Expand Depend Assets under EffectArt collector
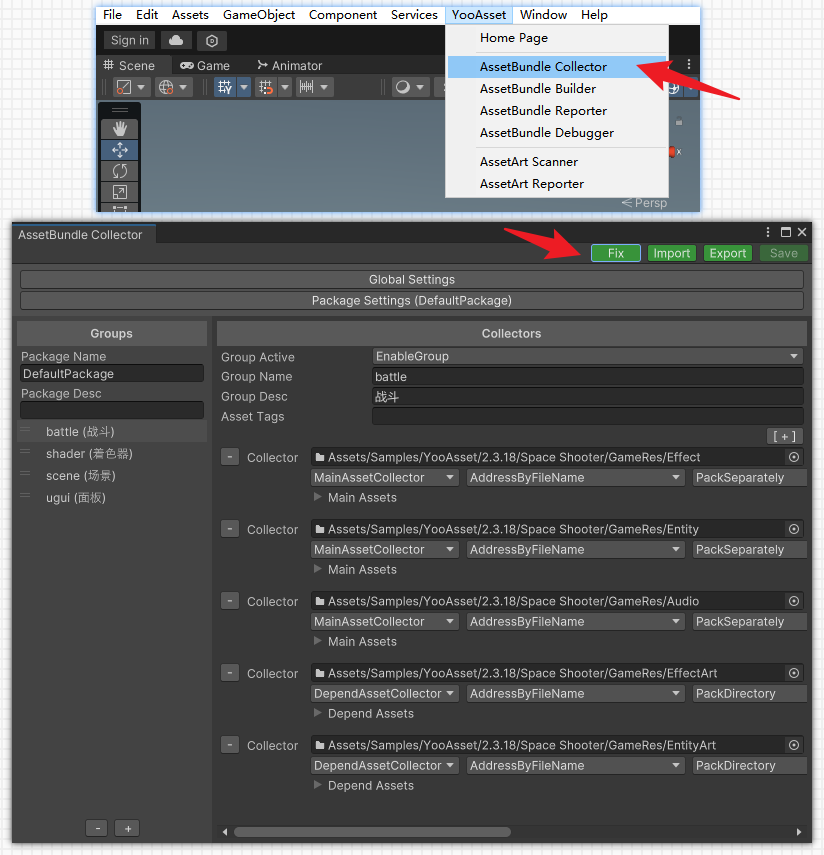 coord(318,713)
